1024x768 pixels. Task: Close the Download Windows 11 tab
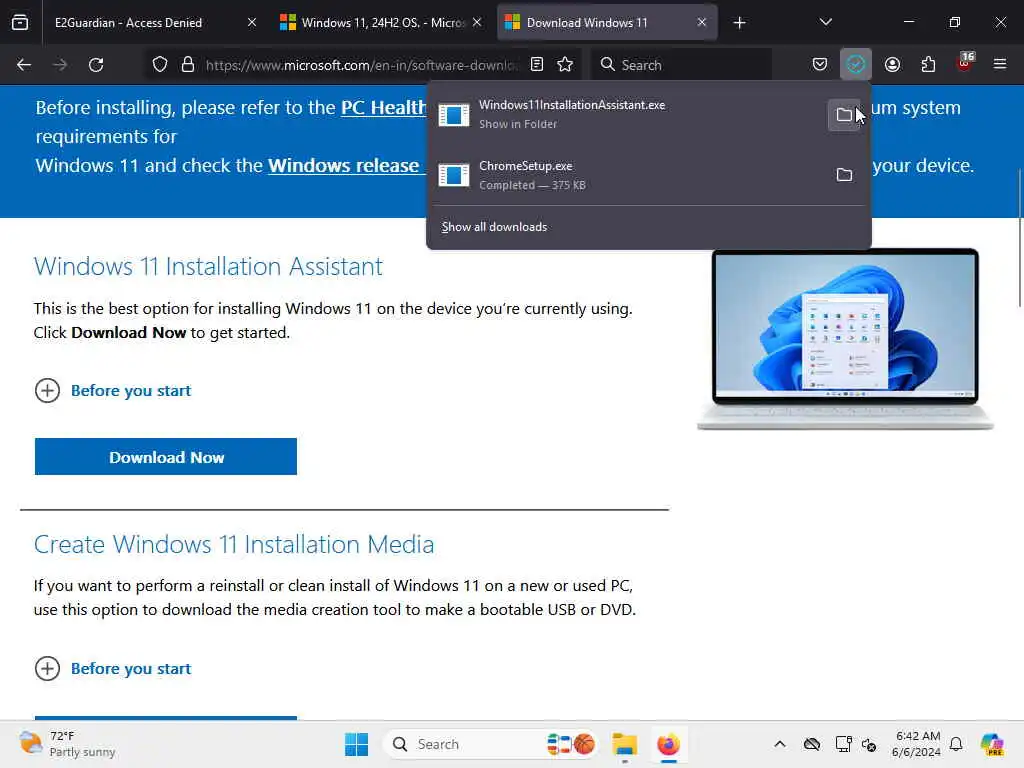pos(701,22)
